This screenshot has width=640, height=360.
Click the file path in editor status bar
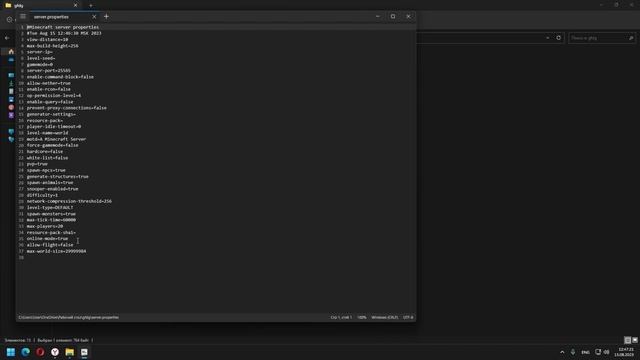(69, 317)
